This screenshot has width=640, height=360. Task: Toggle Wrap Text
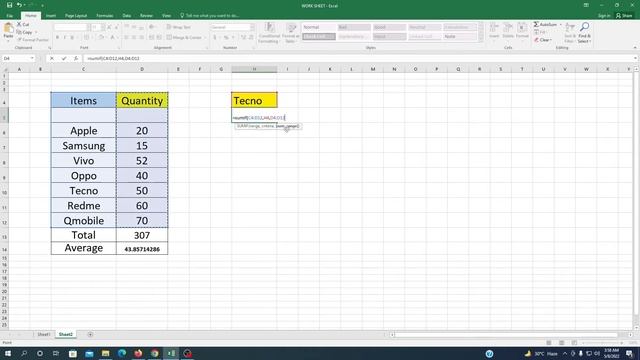[179, 27]
